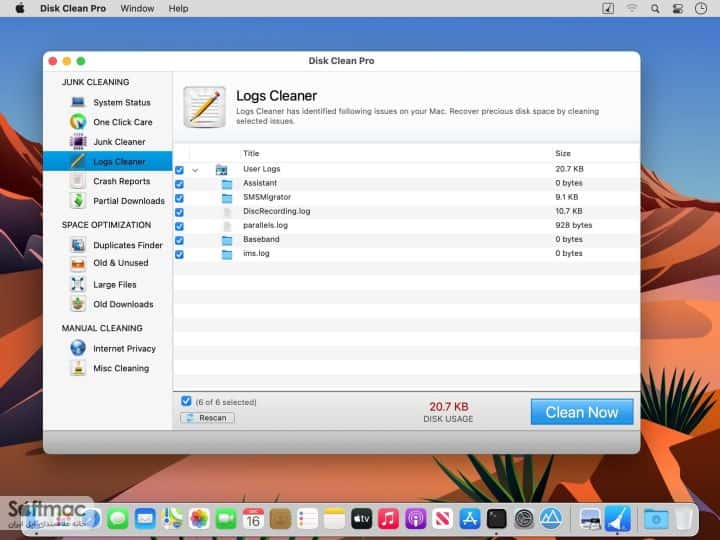This screenshot has height=540, width=720.
Task: Click the red 20.7 KB disk usage
Action: (x=449, y=406)
